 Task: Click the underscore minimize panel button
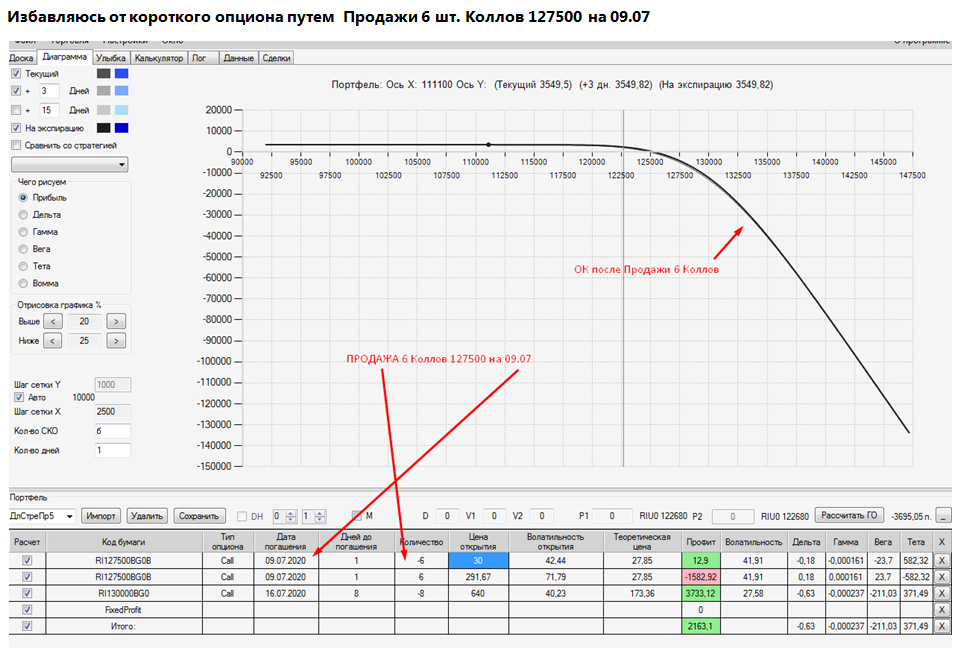pyautogui.click(x=943, y=516)
